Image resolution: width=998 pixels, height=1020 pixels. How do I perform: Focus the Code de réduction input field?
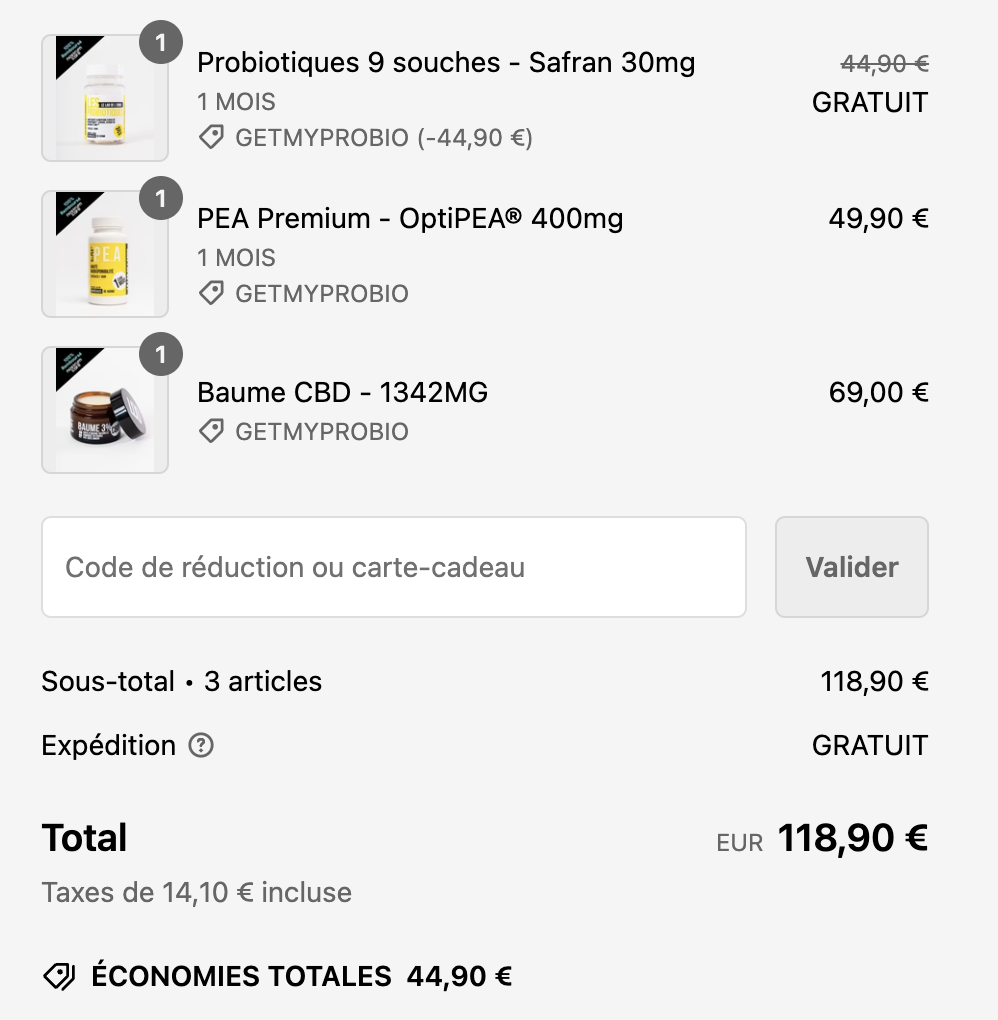click(394, 567)
